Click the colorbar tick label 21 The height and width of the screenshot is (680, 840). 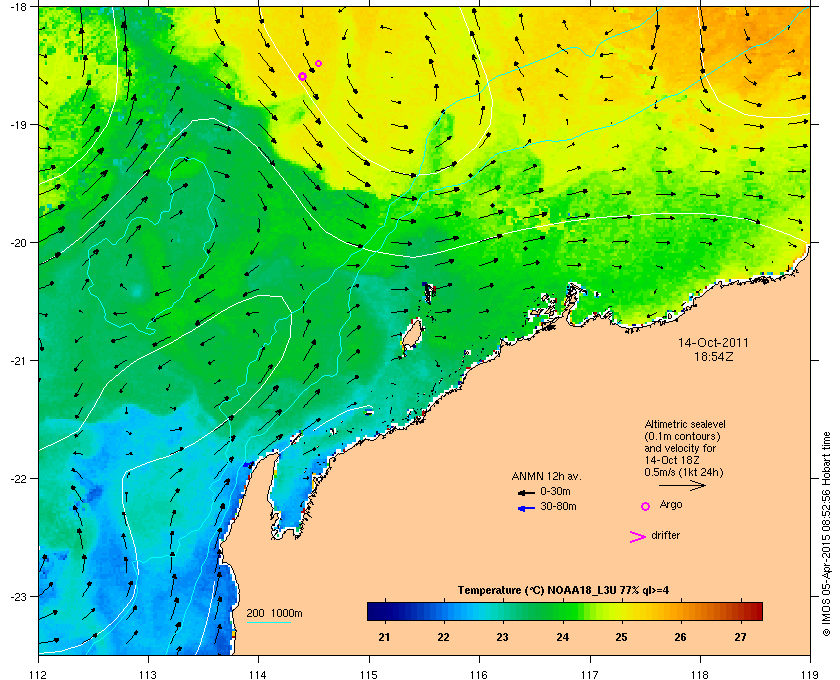point(384,637)
